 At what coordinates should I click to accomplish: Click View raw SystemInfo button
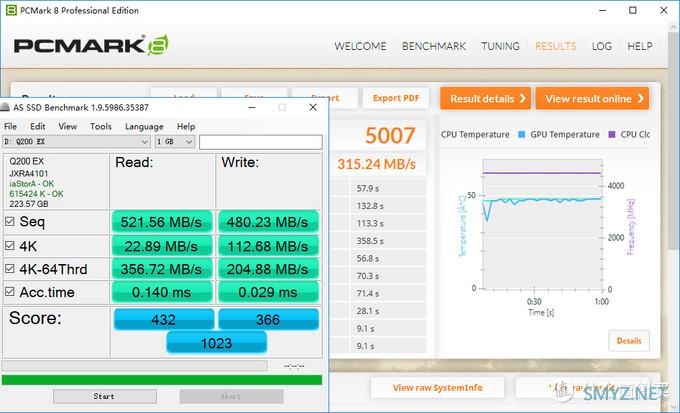[437, 387]
